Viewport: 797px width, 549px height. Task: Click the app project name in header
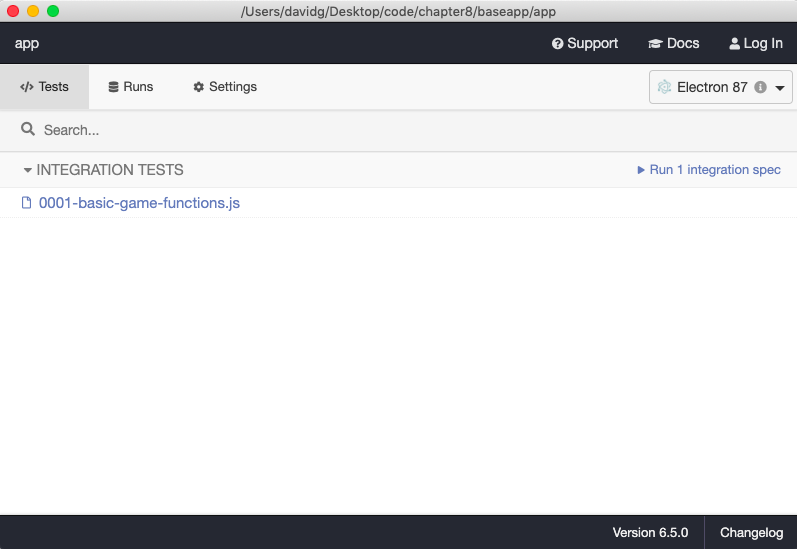[x=27, y=44]
